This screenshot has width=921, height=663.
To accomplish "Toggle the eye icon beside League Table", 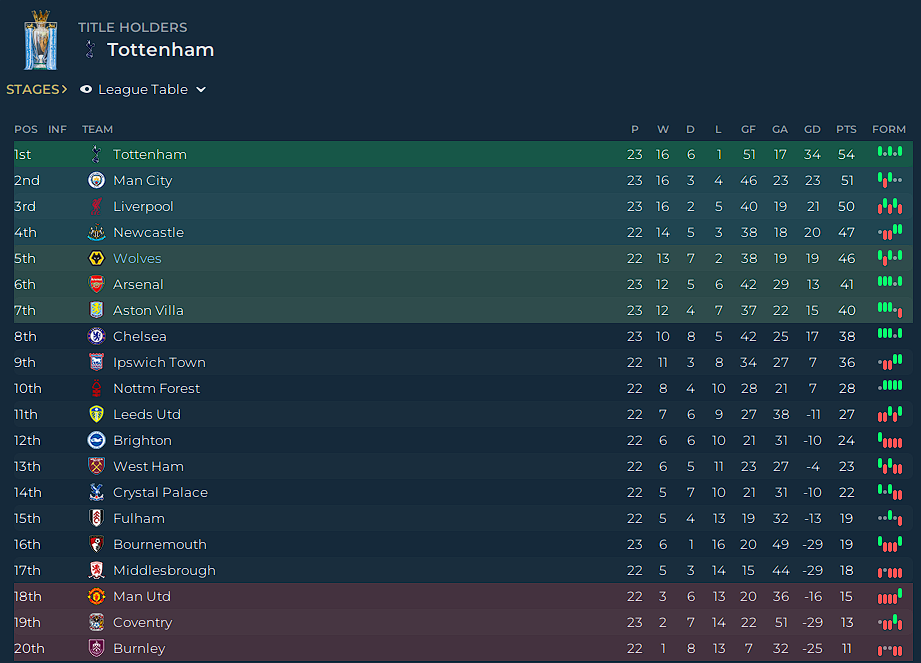I will click(x=86, y=89).
